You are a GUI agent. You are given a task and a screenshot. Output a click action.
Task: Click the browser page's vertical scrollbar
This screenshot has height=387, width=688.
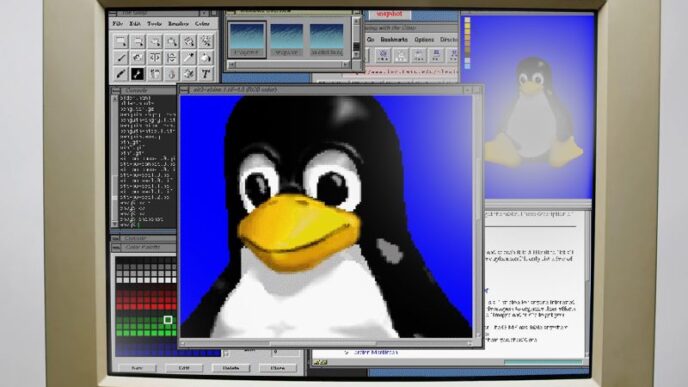(x=587, y=284)
